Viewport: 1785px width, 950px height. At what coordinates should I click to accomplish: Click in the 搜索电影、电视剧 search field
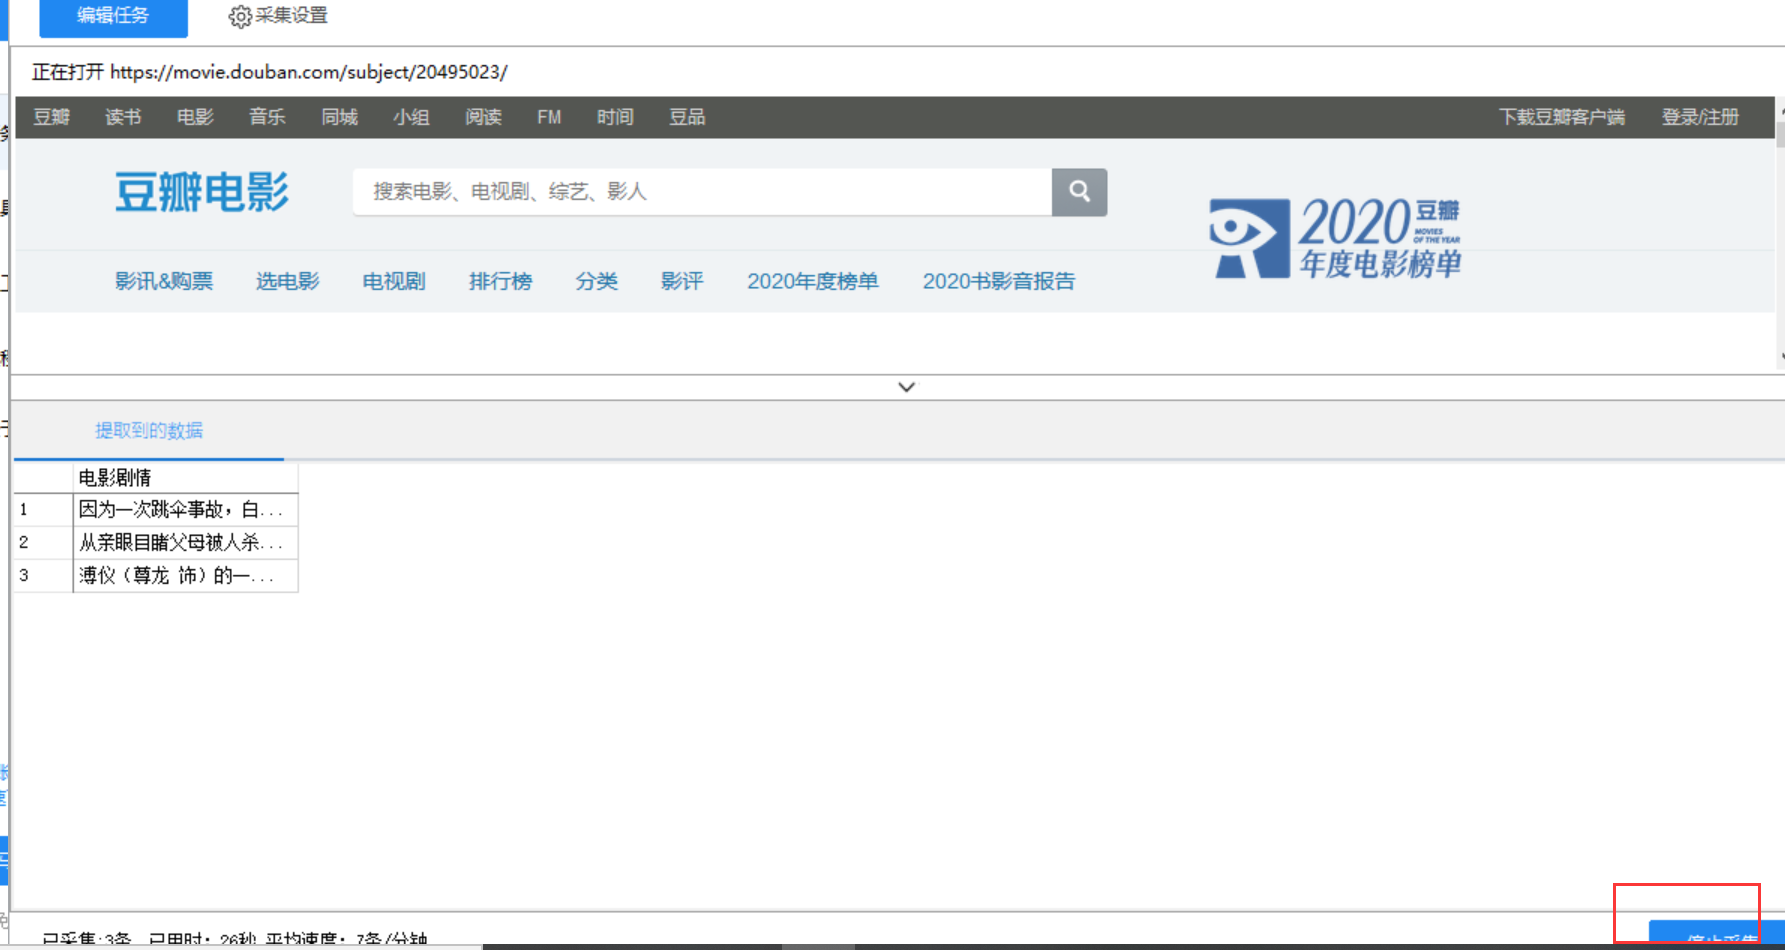(702, 192)
